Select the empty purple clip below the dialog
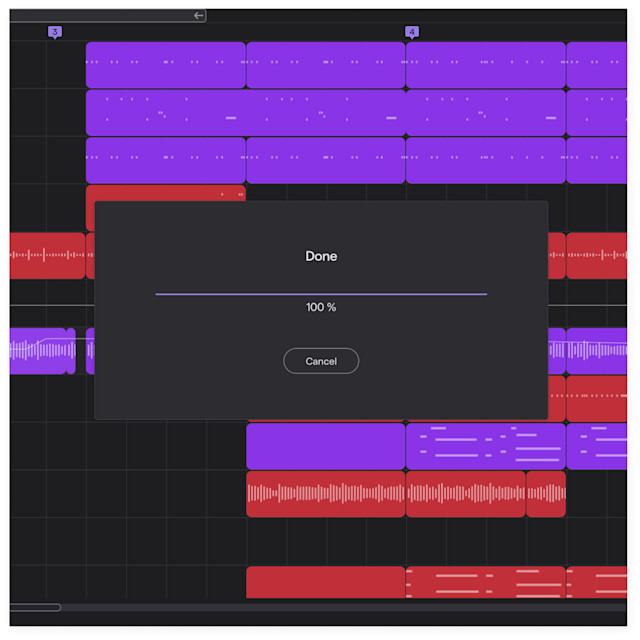 coord(325,446)
